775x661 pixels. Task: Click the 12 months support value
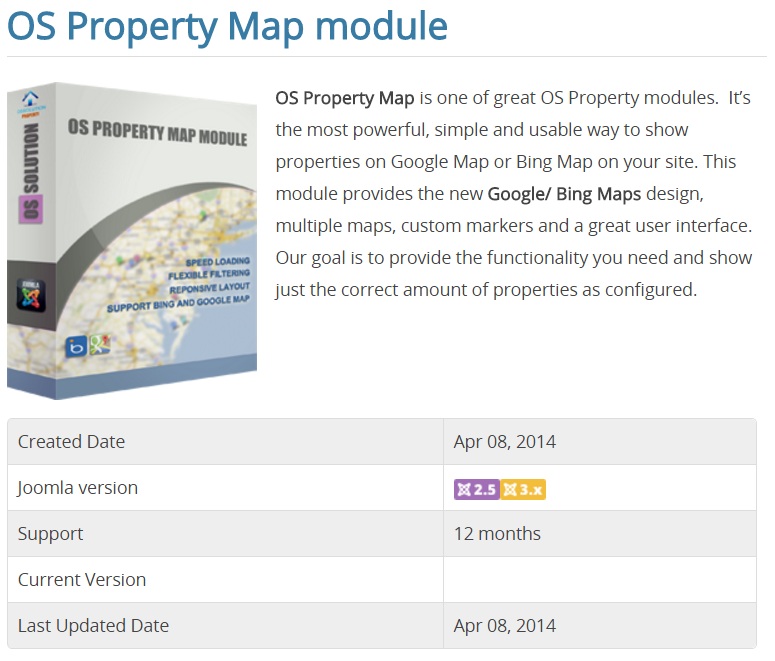click(497, 534)
